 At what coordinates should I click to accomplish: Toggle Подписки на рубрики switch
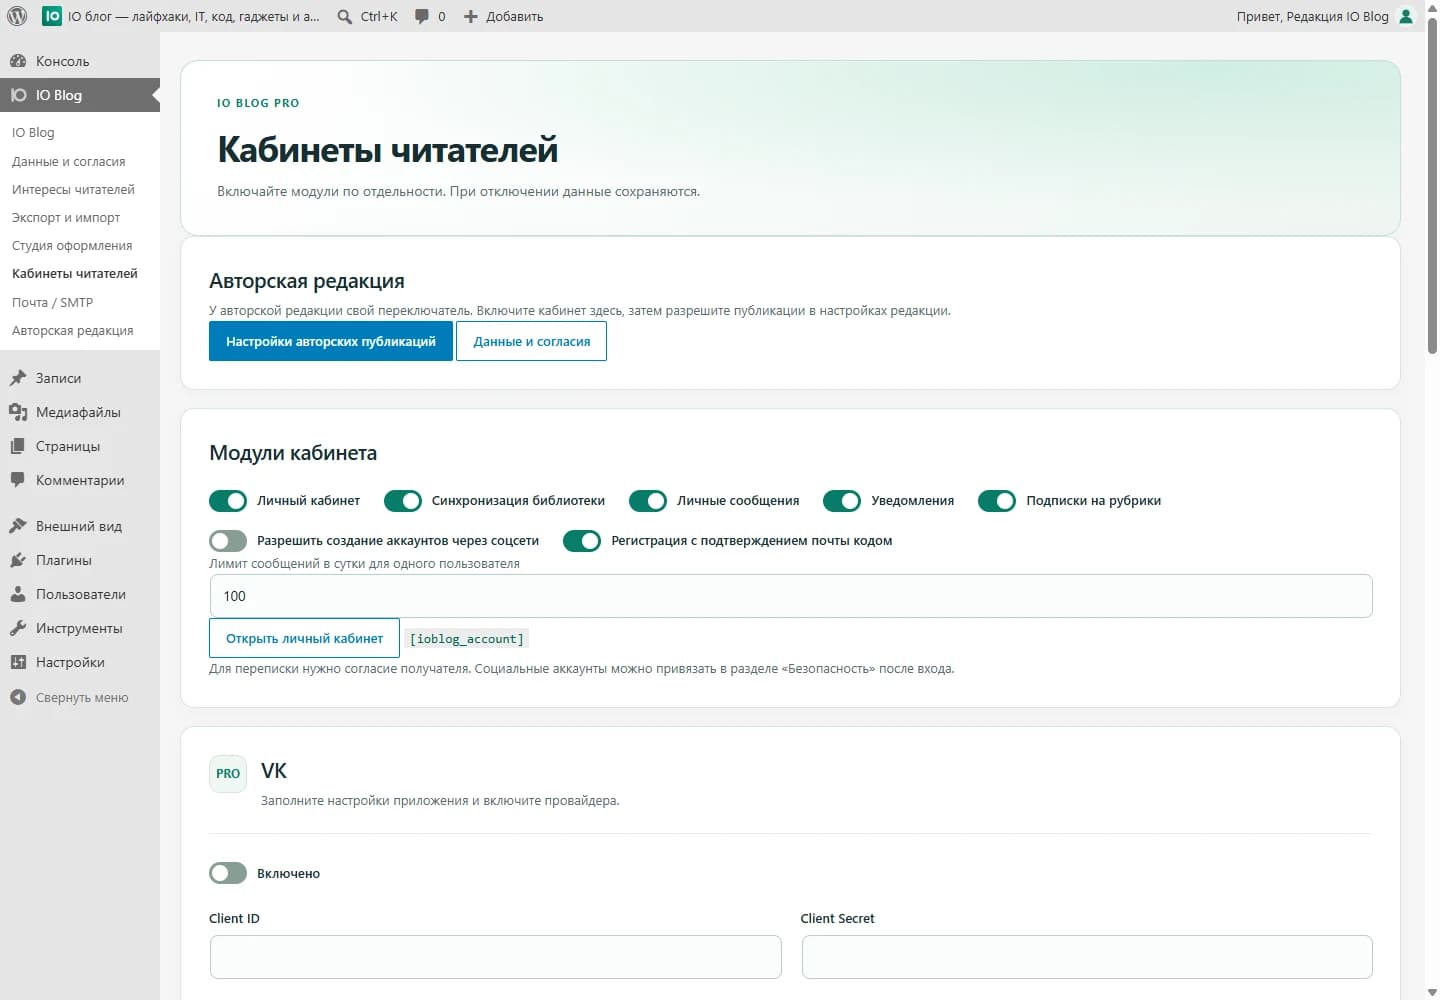click(x=997, y=501)
